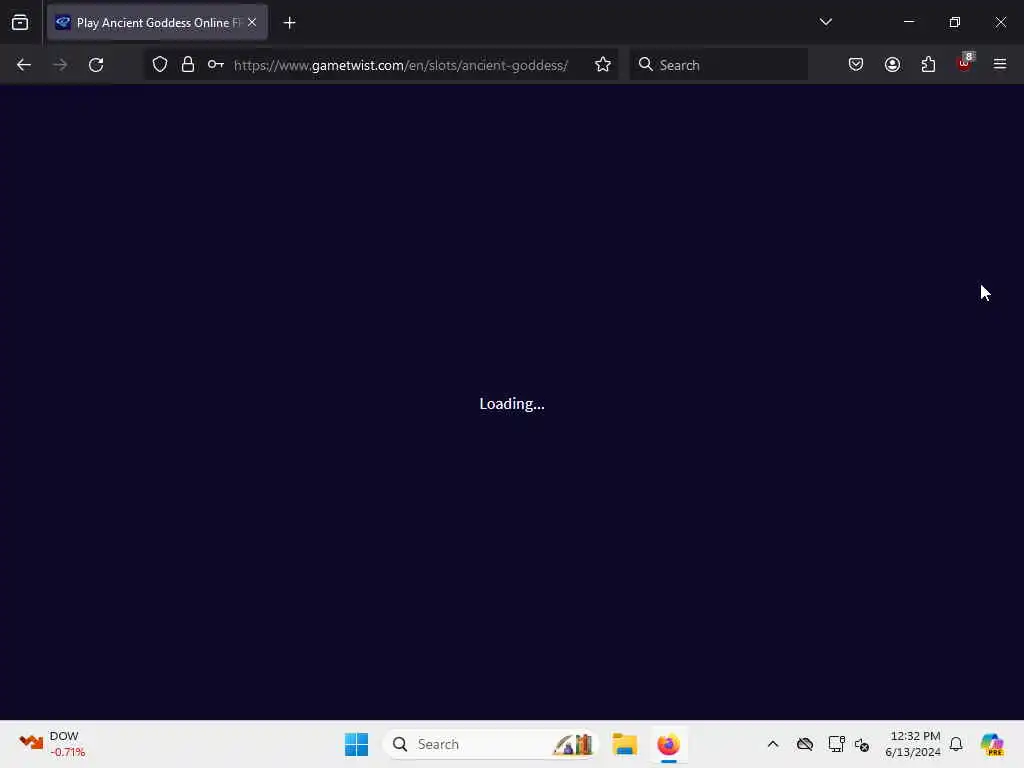Open the DOW stocks widget

coord(53,744)
